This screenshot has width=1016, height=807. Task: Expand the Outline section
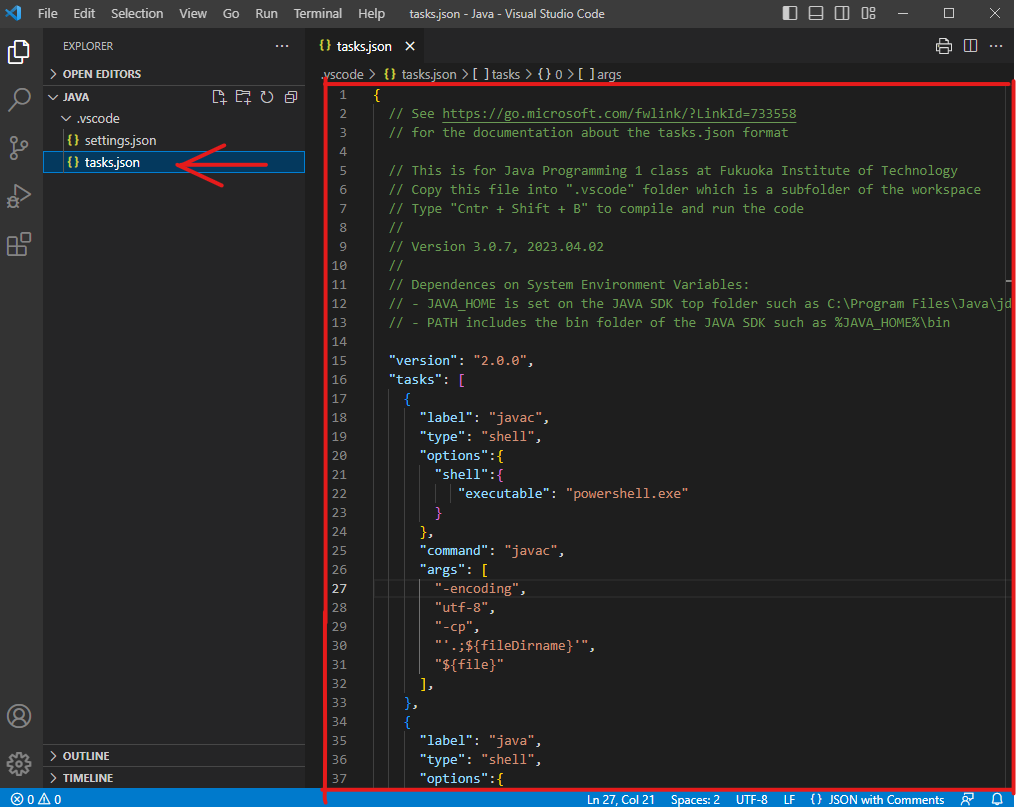click(85, 756)
